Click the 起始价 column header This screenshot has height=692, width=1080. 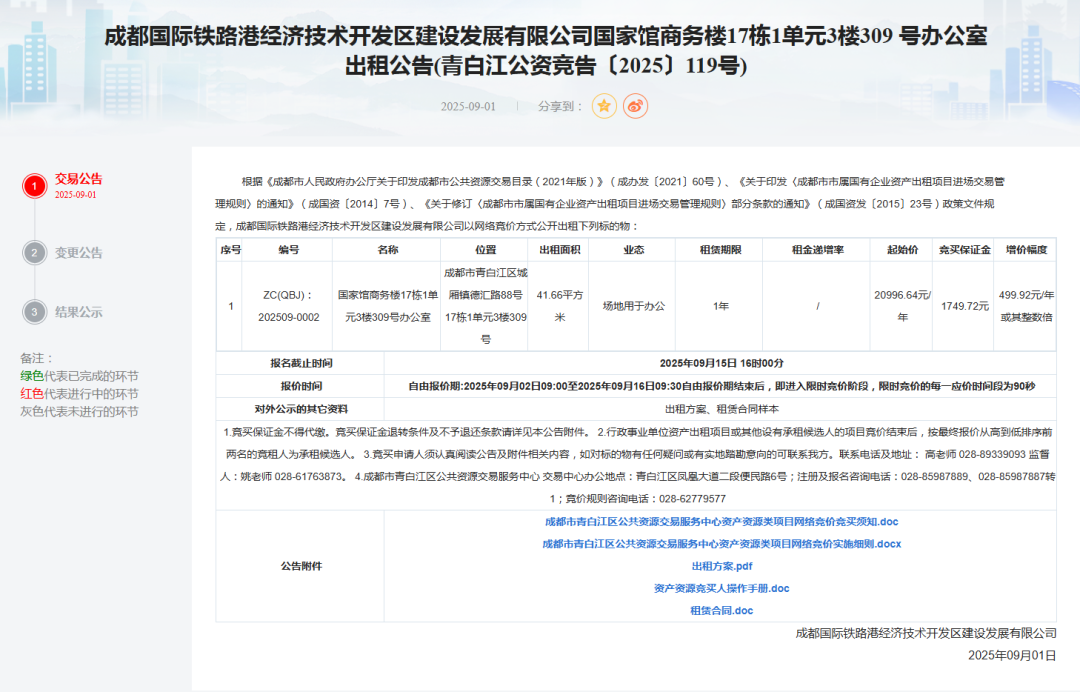point(902,250)
